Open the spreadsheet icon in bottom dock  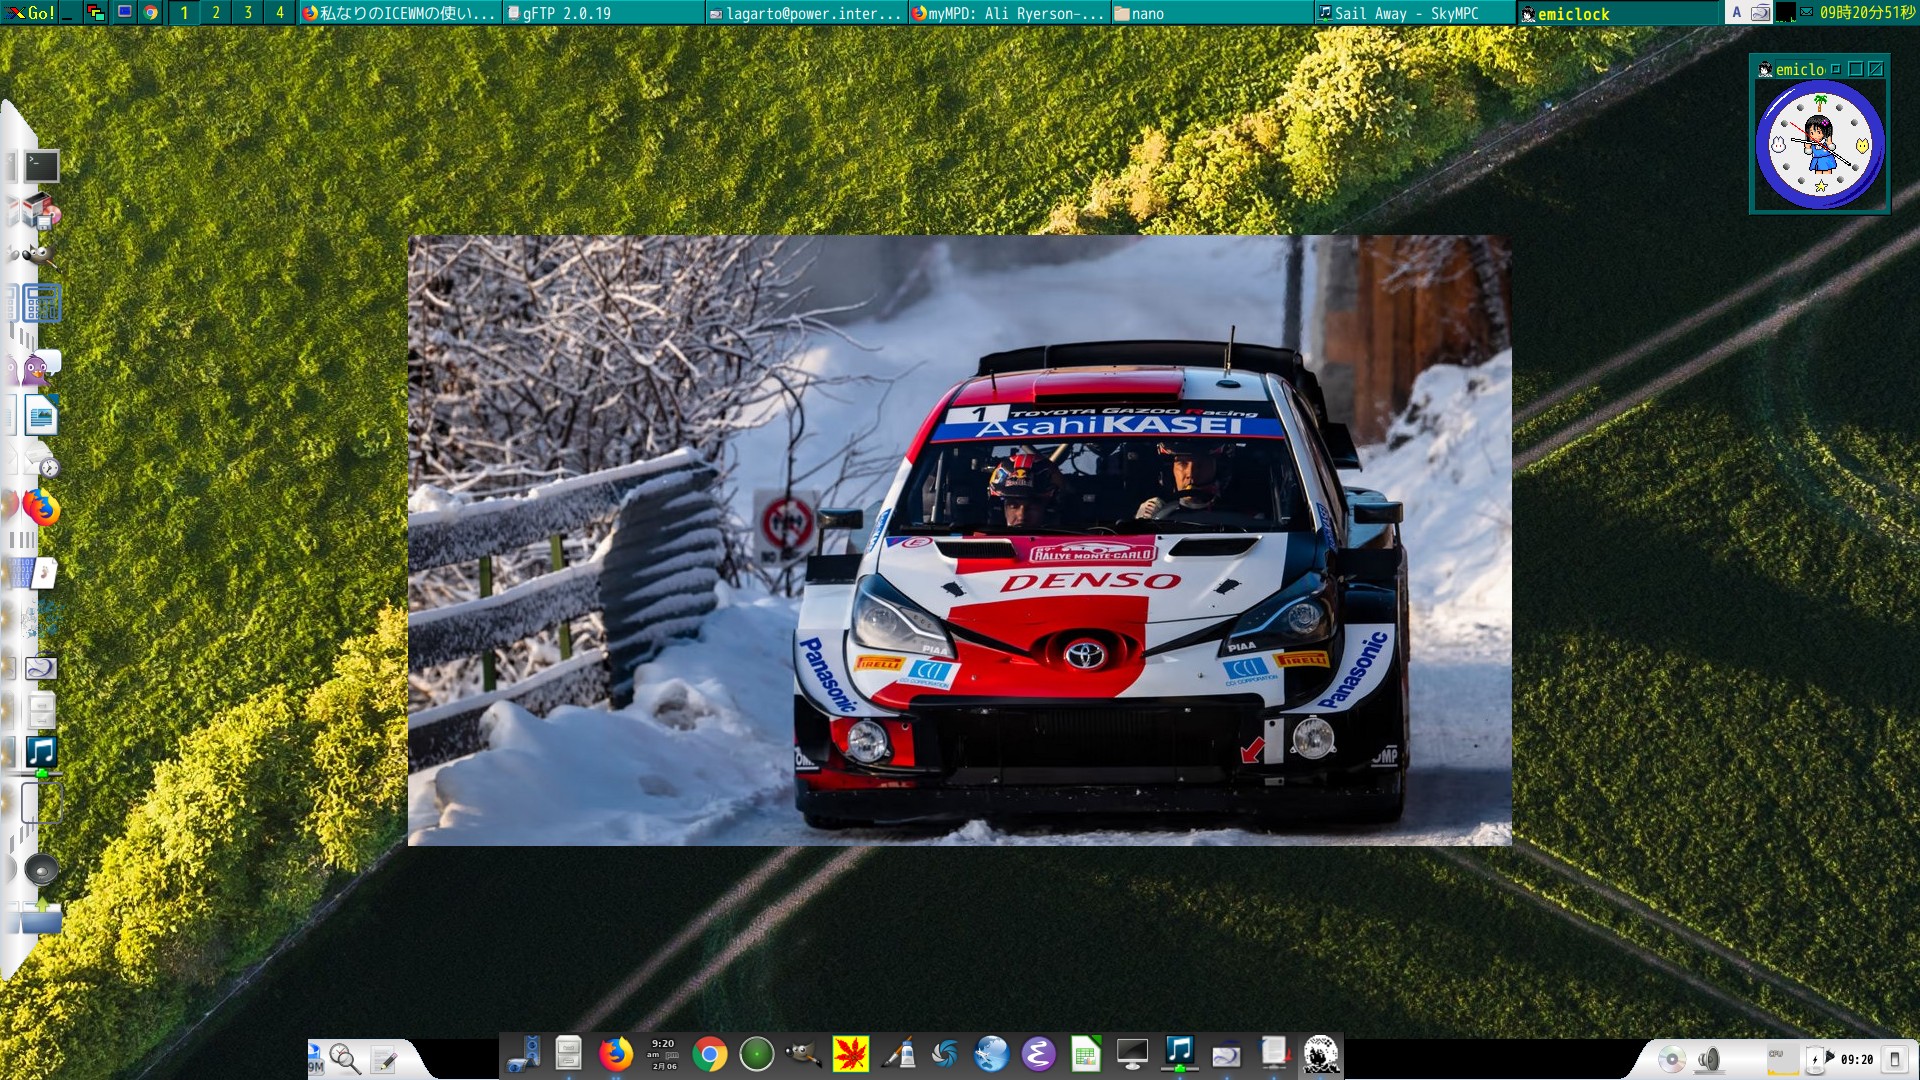(1085, 1055)
